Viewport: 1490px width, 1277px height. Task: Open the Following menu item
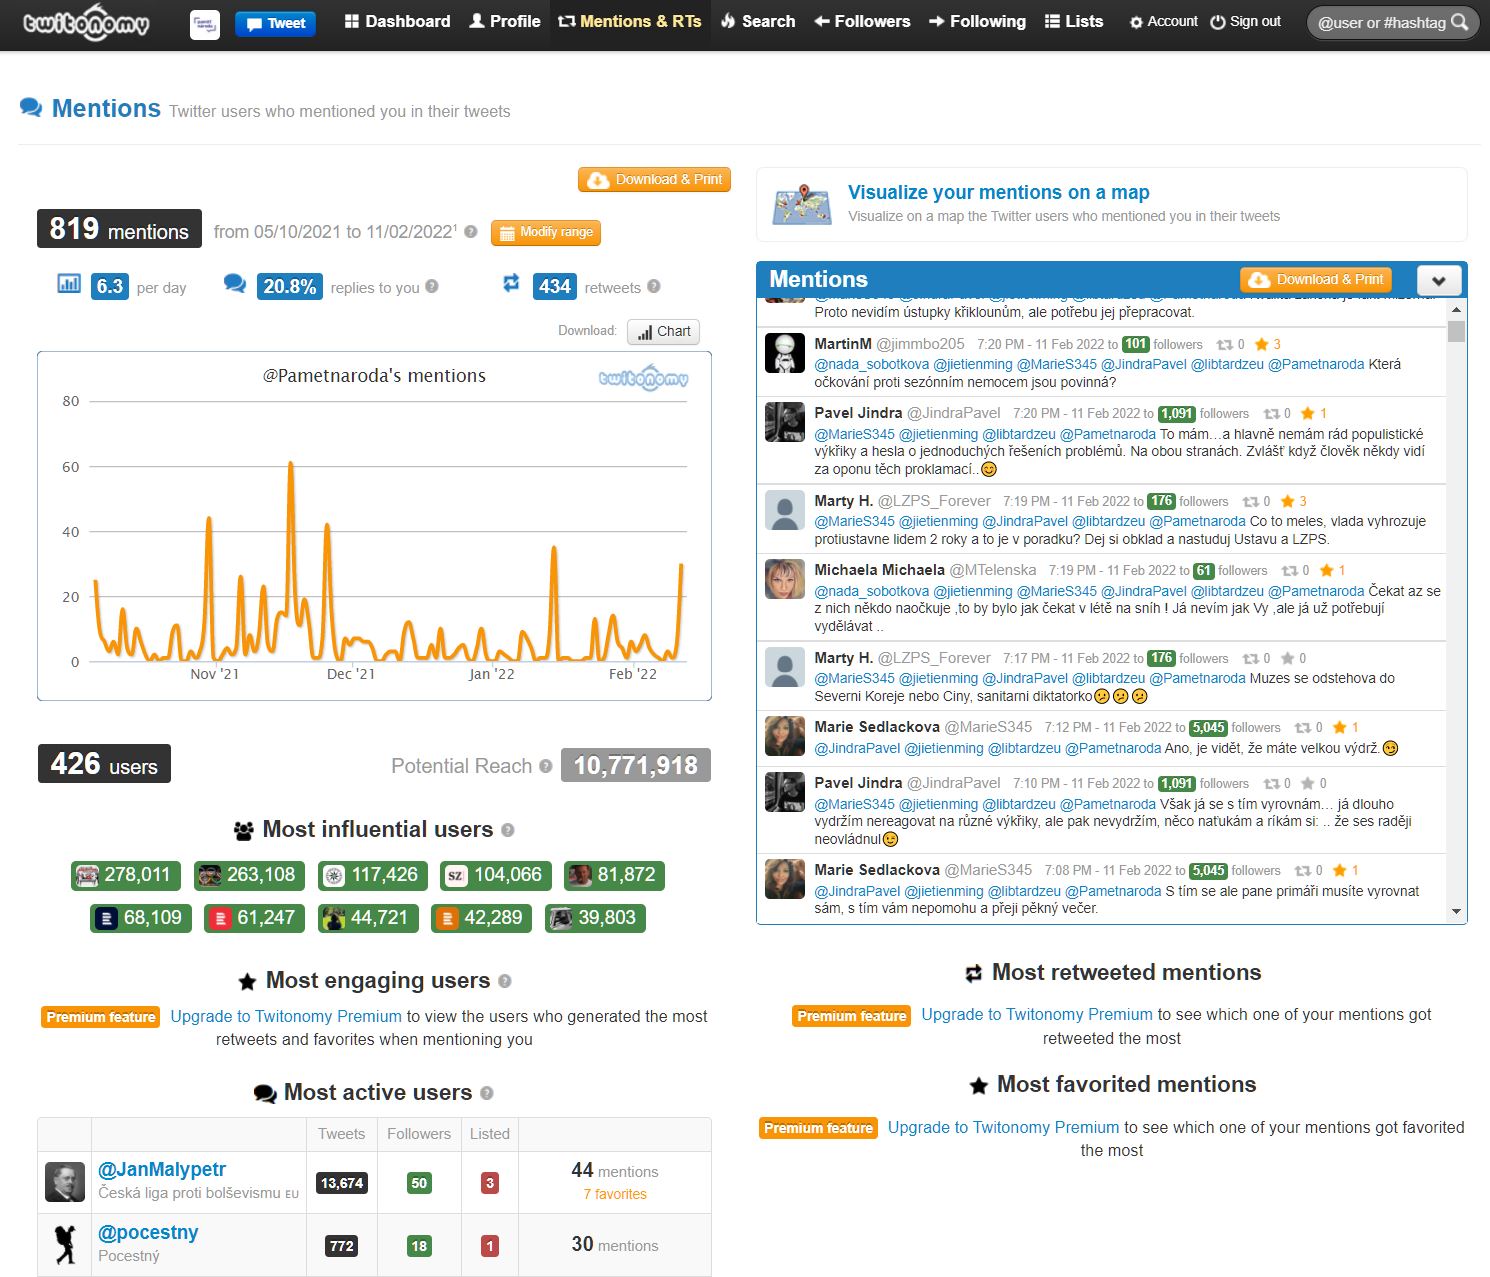coord(977,21)
